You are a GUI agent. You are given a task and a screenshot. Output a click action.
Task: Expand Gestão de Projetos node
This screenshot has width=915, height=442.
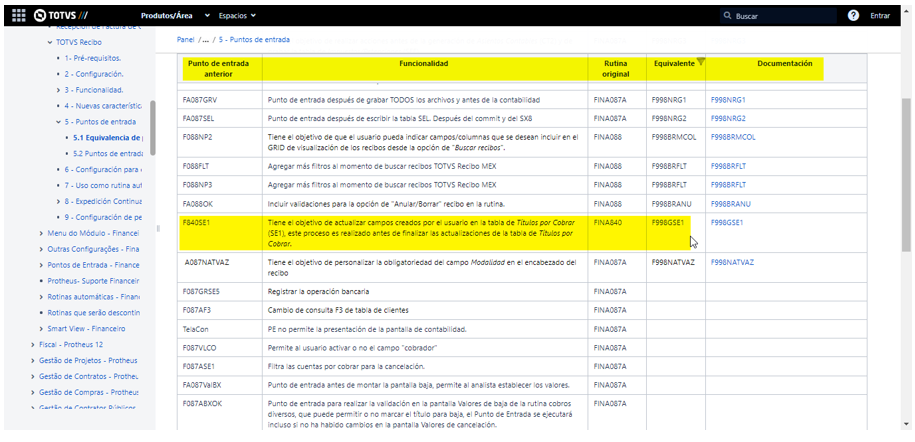(x=33, y=360)
